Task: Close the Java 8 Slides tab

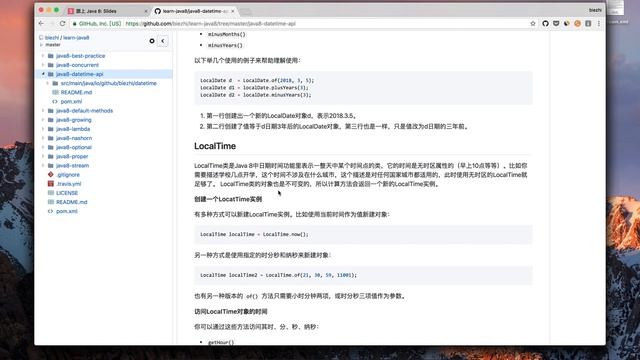Action: point(146,11)
